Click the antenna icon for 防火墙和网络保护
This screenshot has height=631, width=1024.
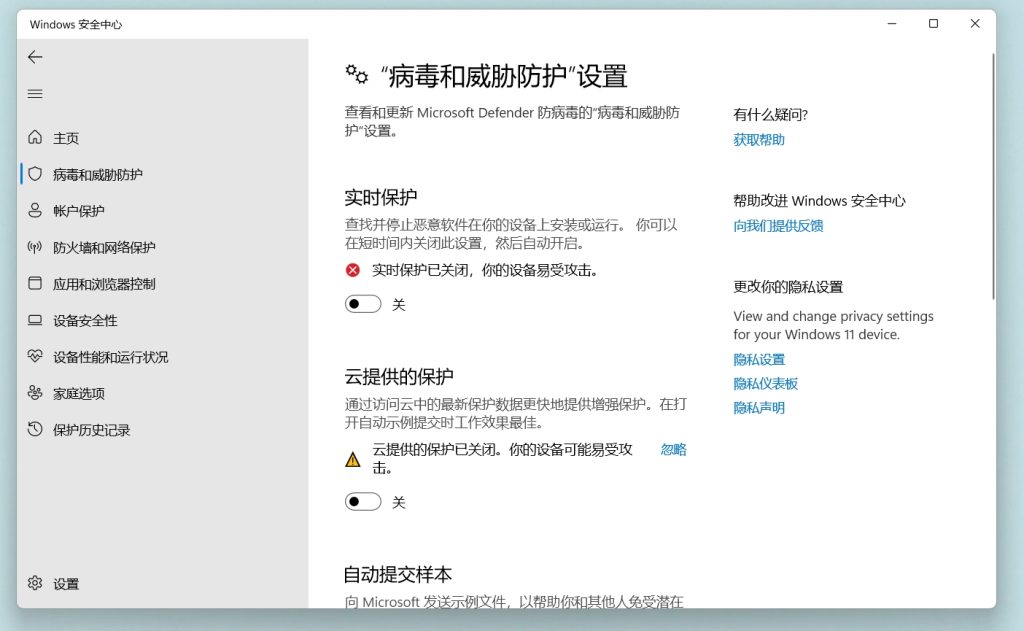(35, 247)
